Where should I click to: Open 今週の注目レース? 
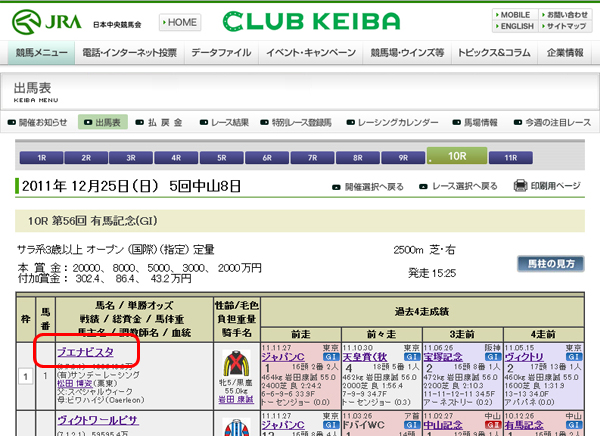[x=552, y=122]
